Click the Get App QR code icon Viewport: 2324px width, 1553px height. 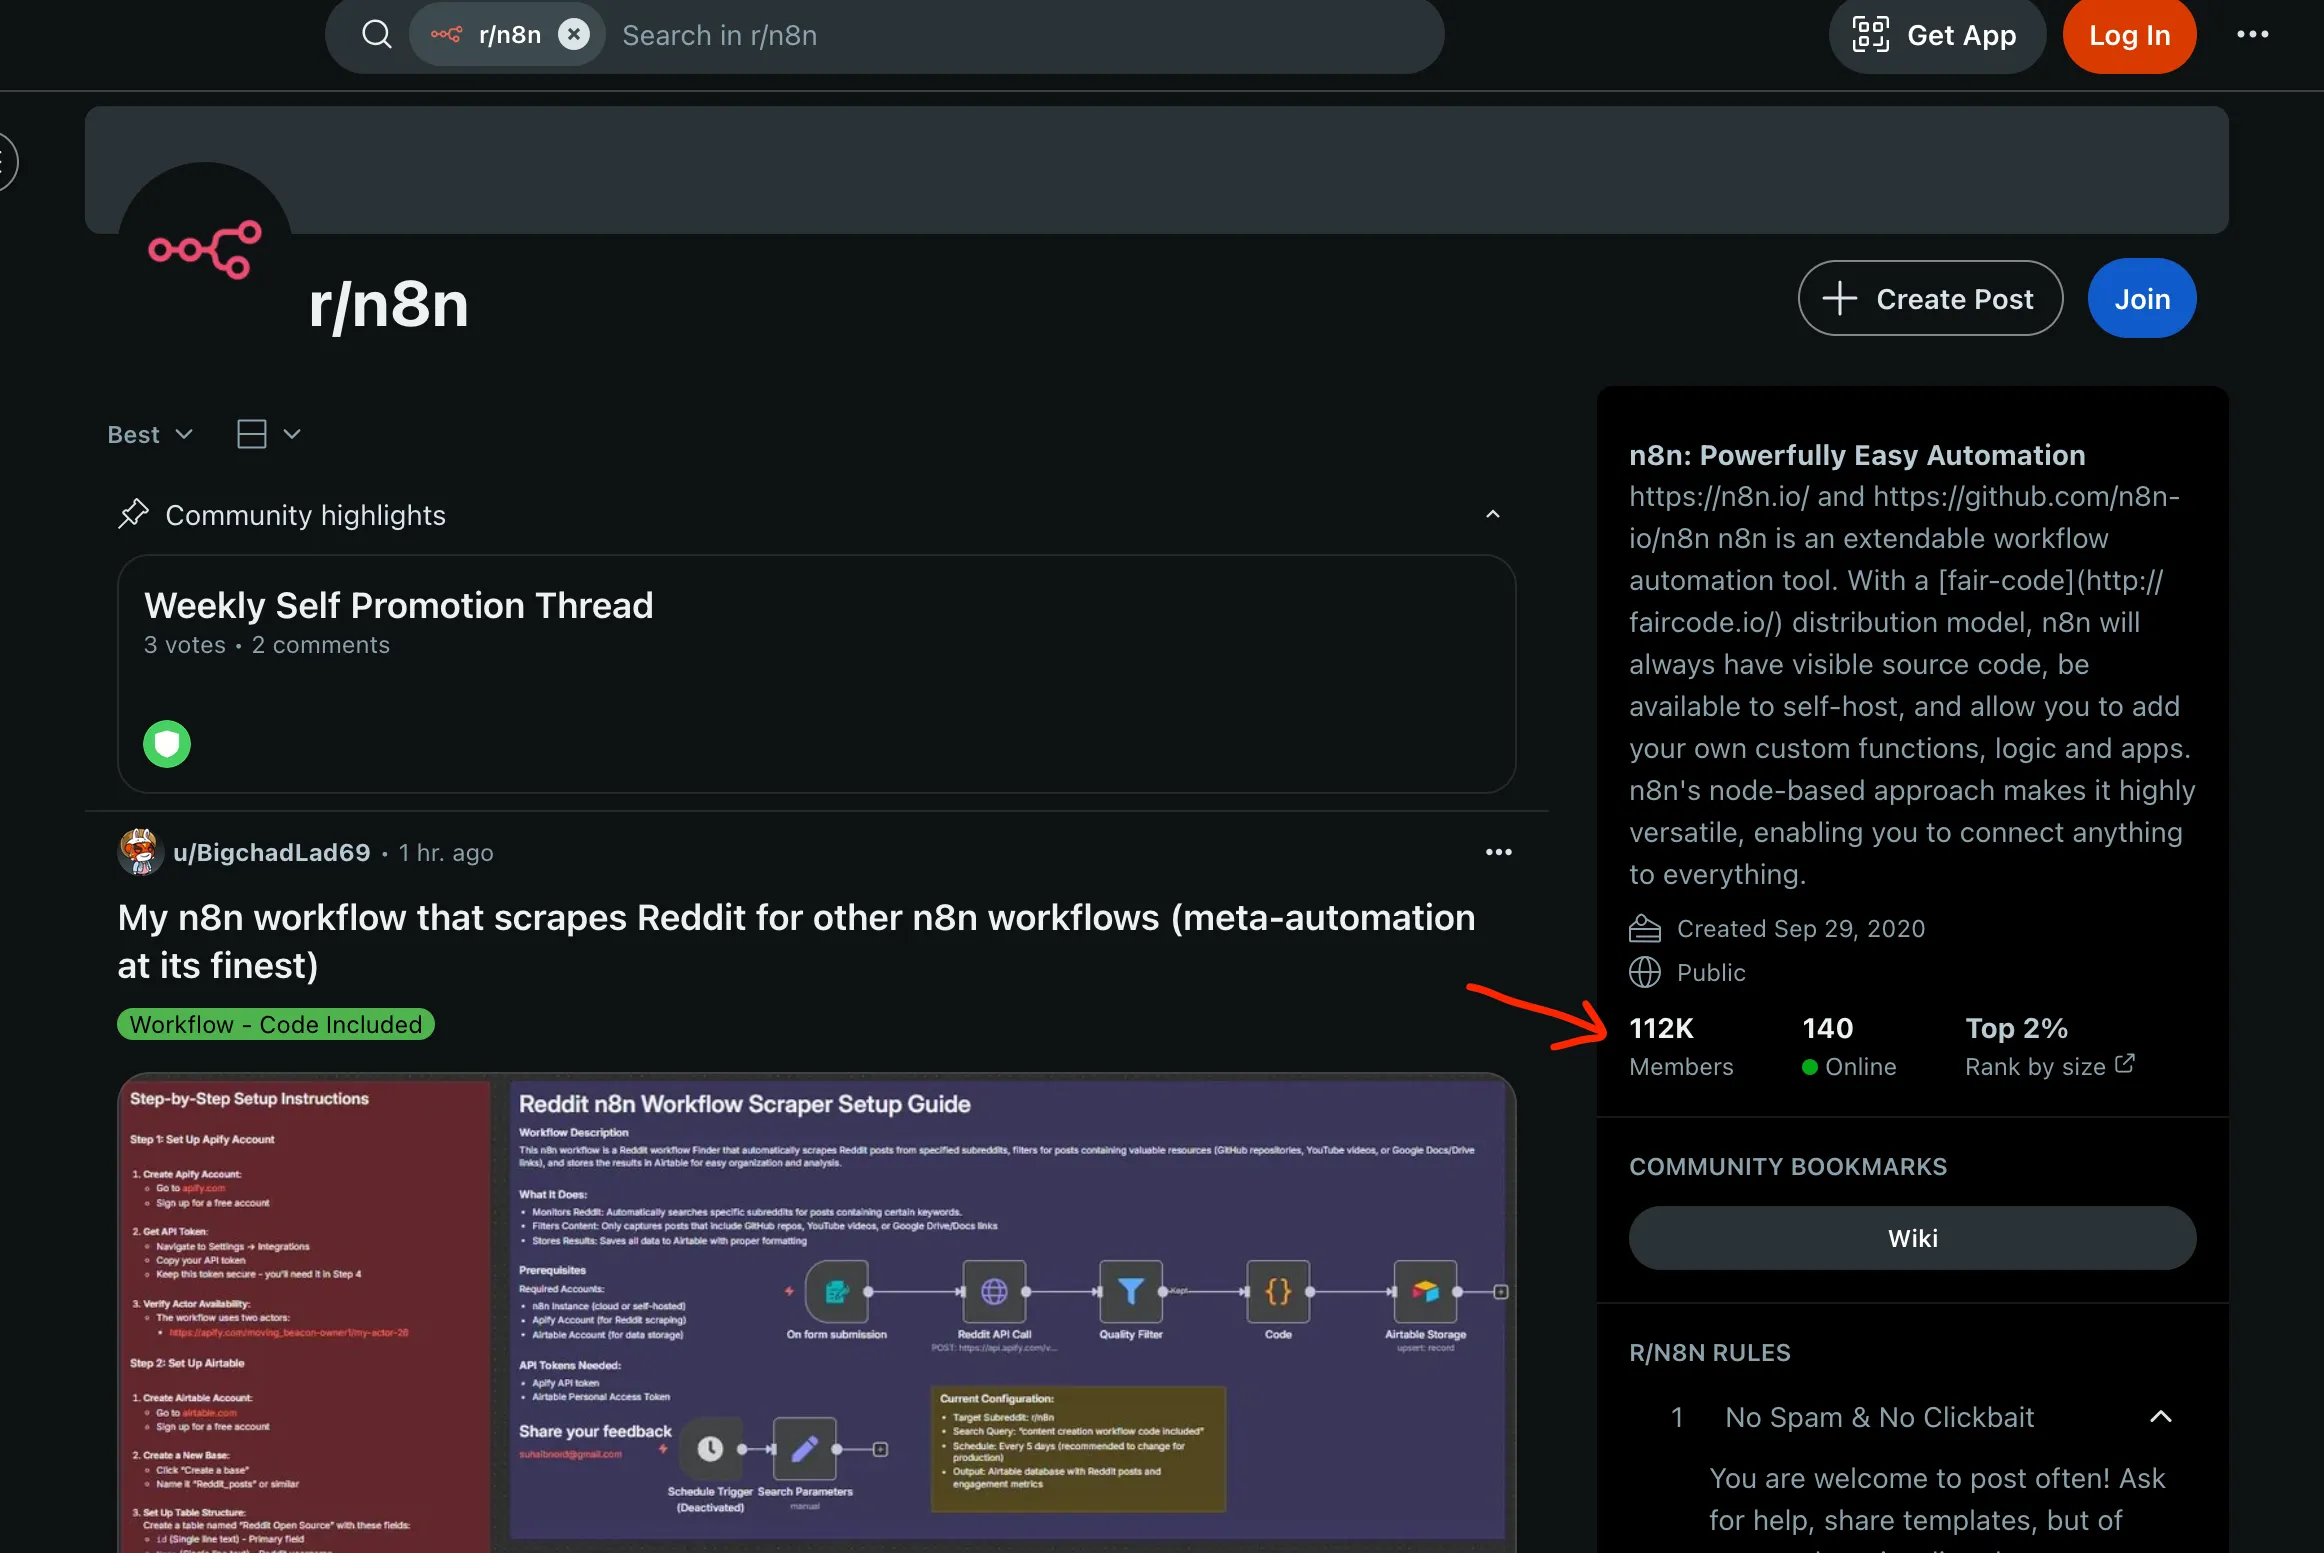(1870, 35)
